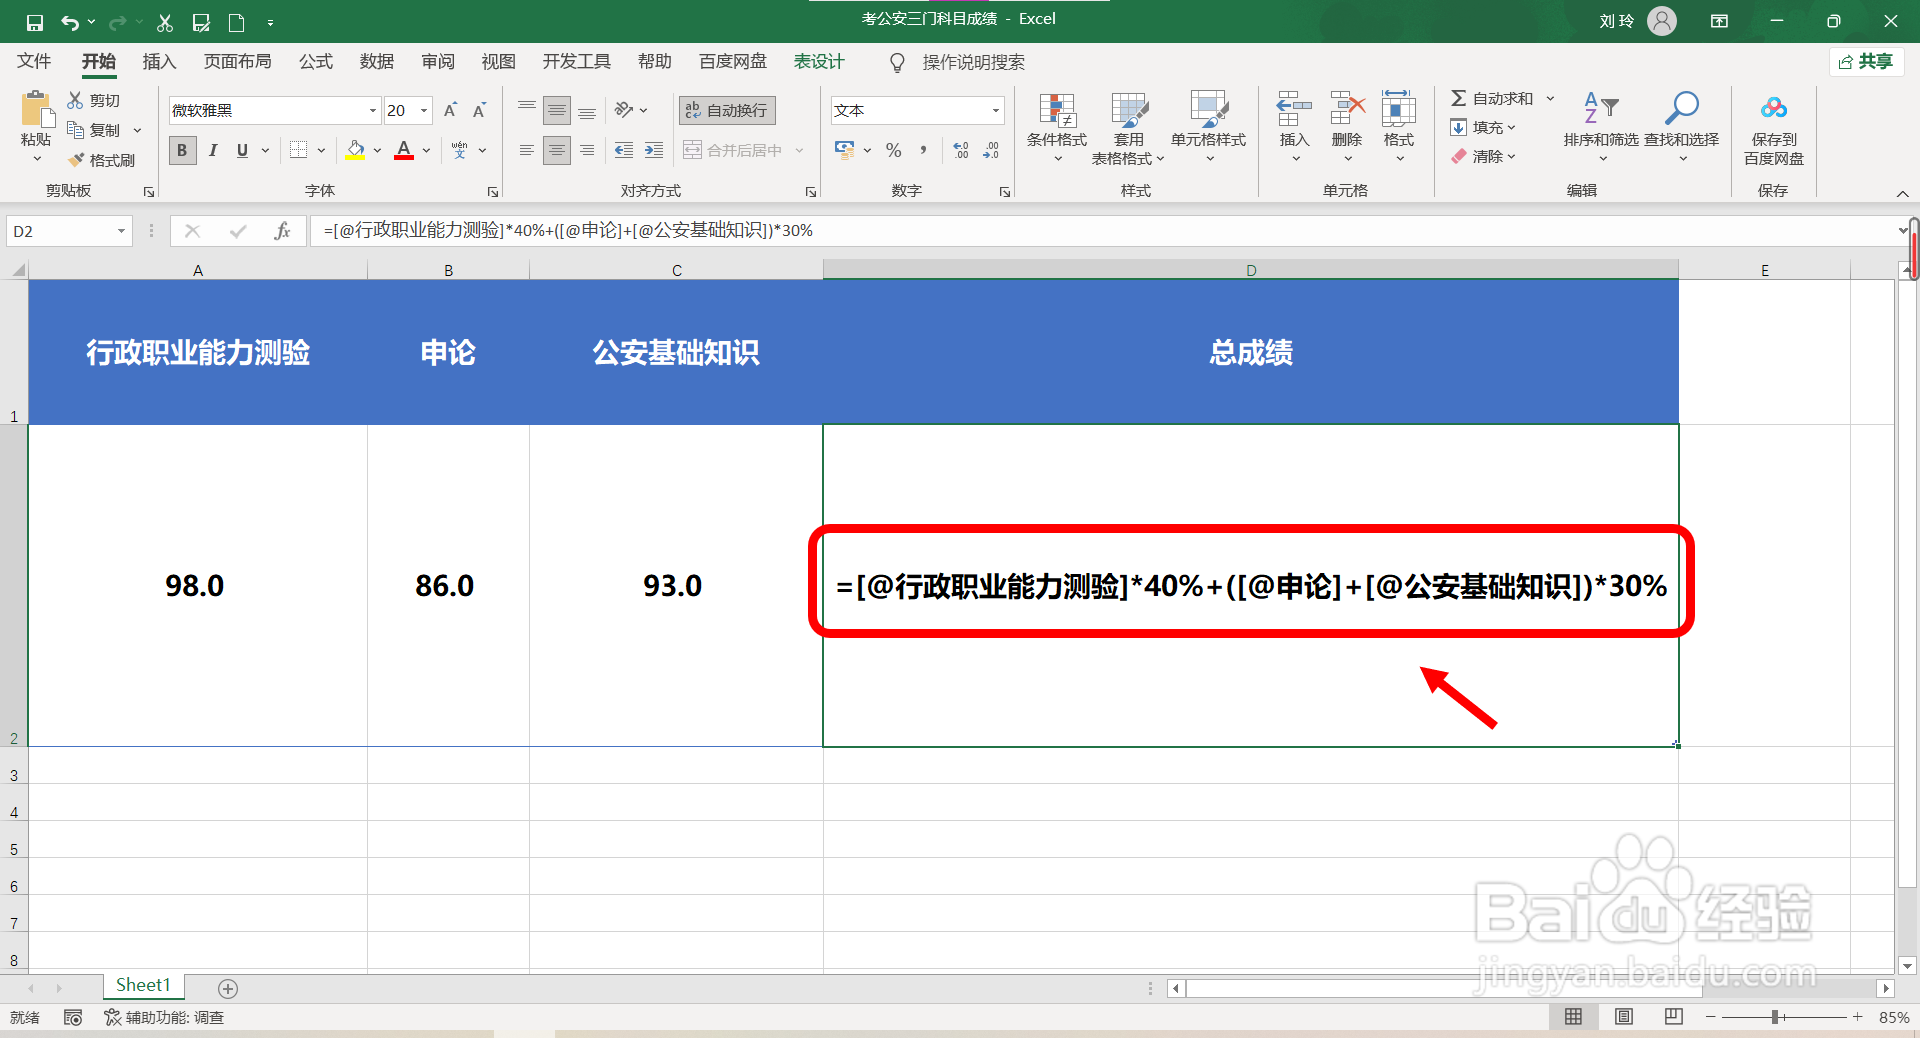
Task: Open the Name Box dropdown arrow
Action: point(121,231)
